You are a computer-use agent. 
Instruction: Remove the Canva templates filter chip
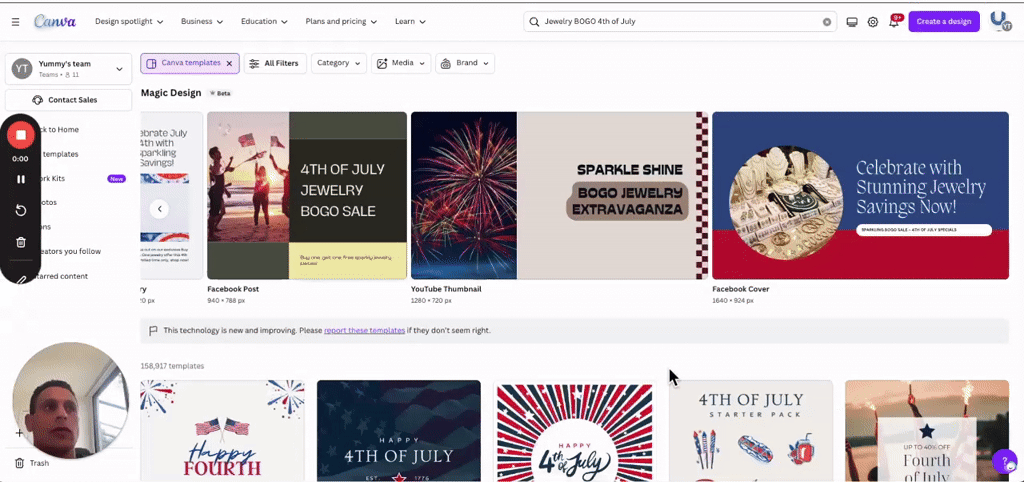tap(229, 63)
